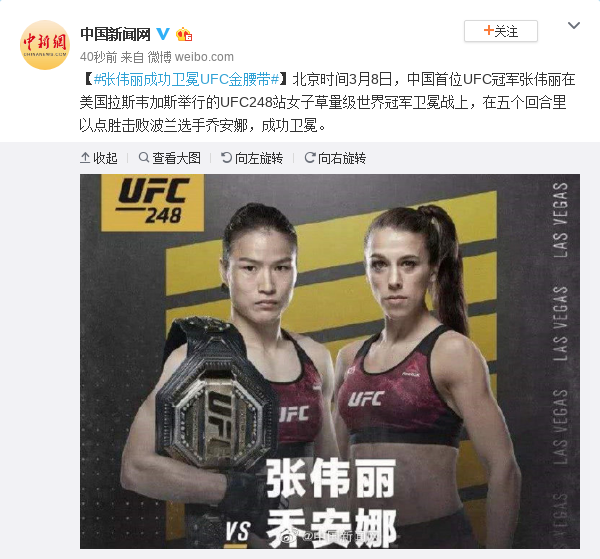600x559 pixels.
Task: Click the blue verified V badge
Action: (x=163, y=34)
